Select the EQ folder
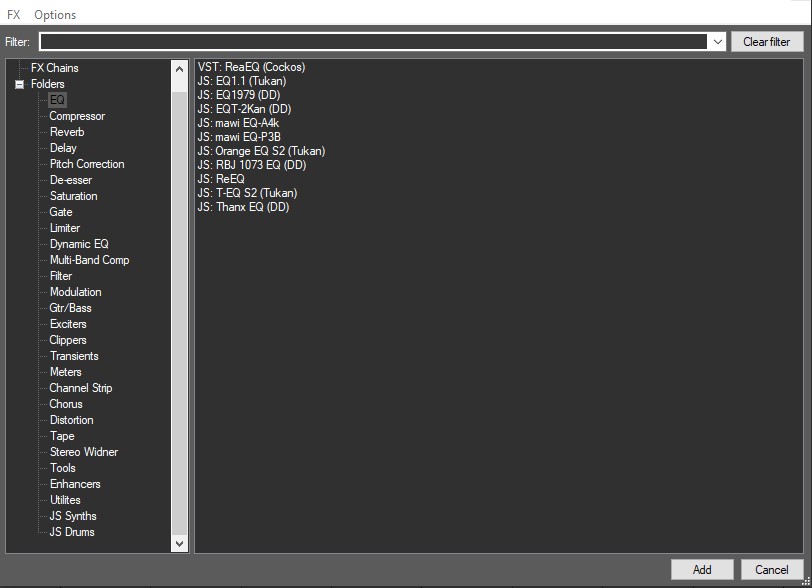Screen dimensions: 812x588 click(57, 99)
